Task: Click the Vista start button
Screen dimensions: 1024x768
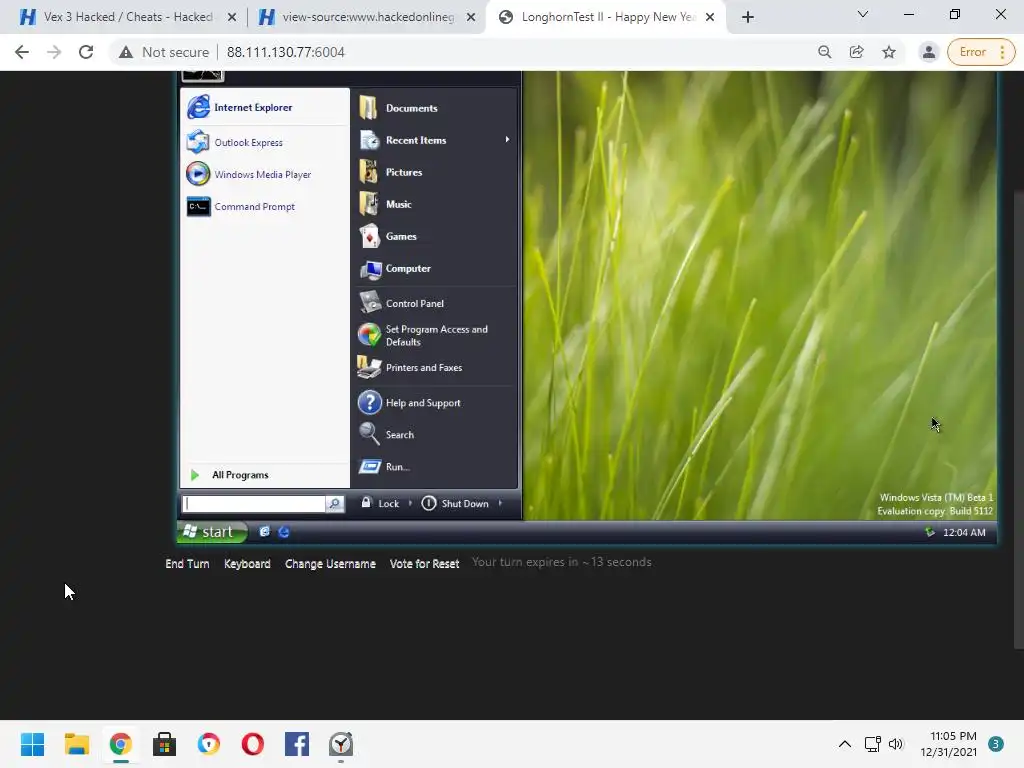Action: (213, 532)
